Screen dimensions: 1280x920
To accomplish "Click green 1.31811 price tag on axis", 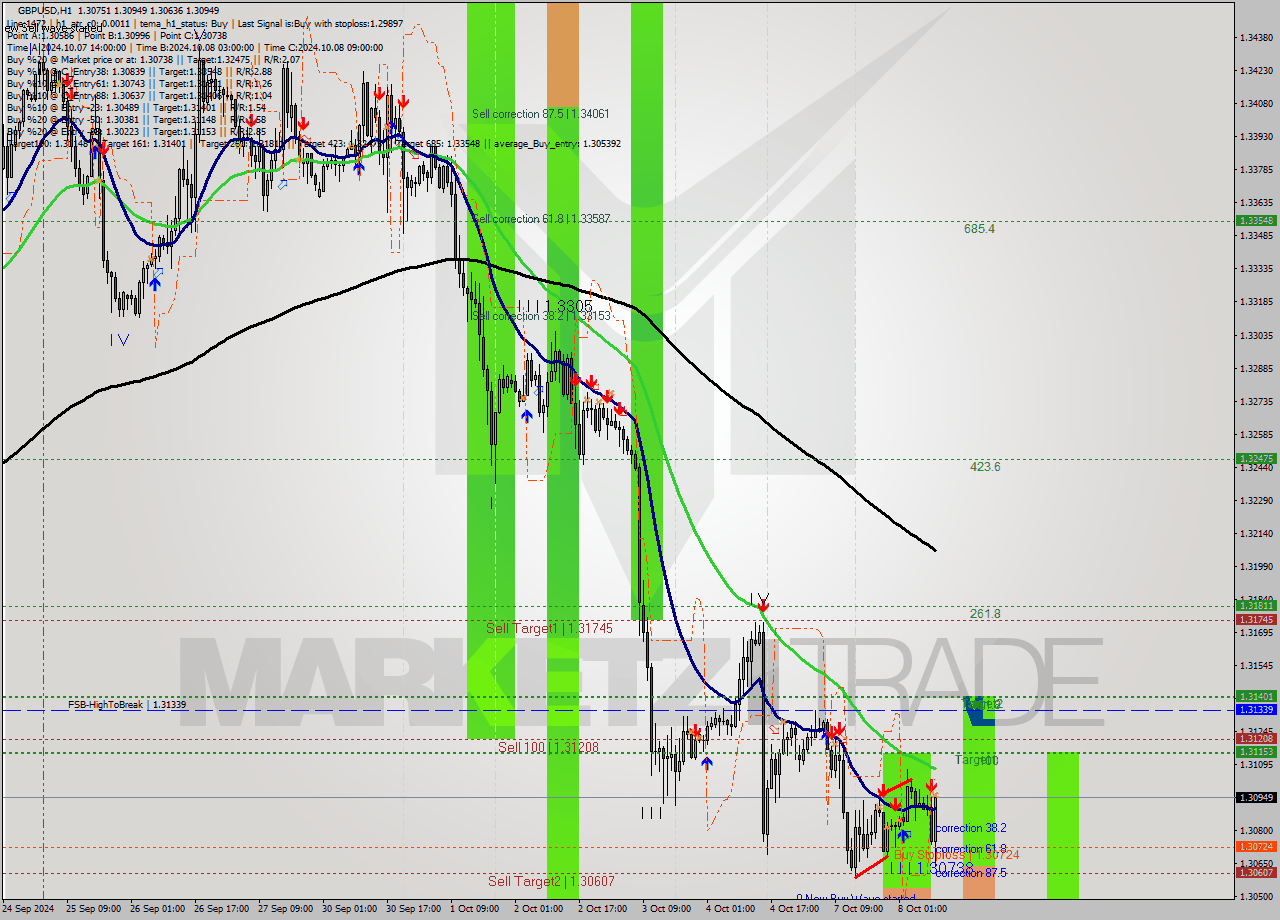I will 1256,606.
